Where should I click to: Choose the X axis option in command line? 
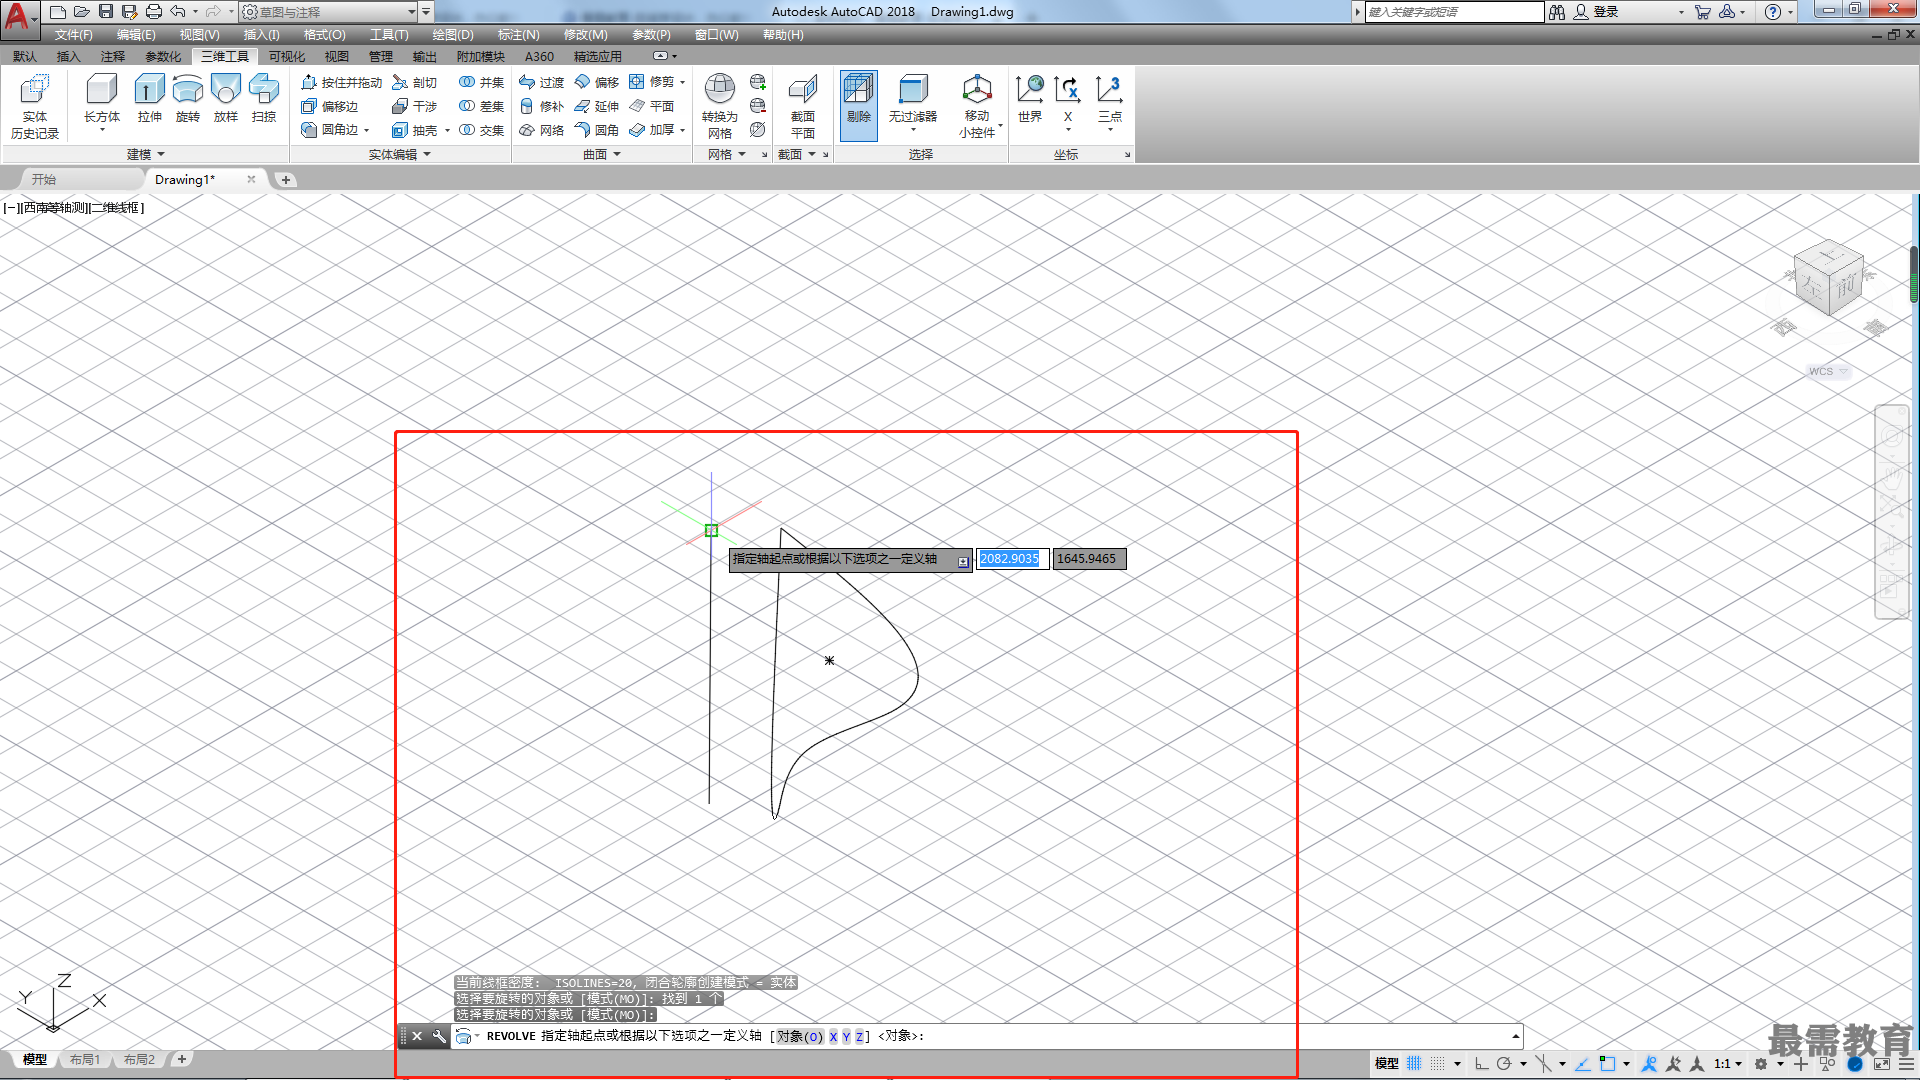pyautogui.click(x=833, y=1036)
